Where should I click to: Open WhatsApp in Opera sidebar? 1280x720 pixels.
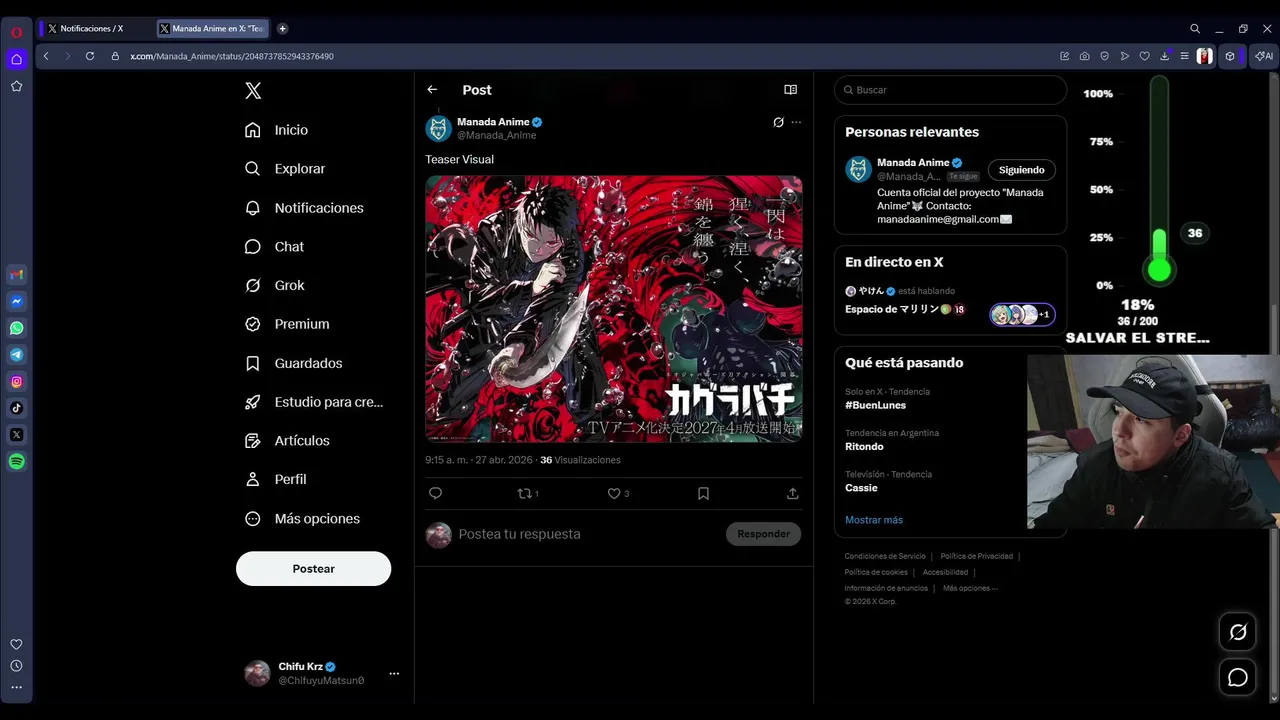16,328
